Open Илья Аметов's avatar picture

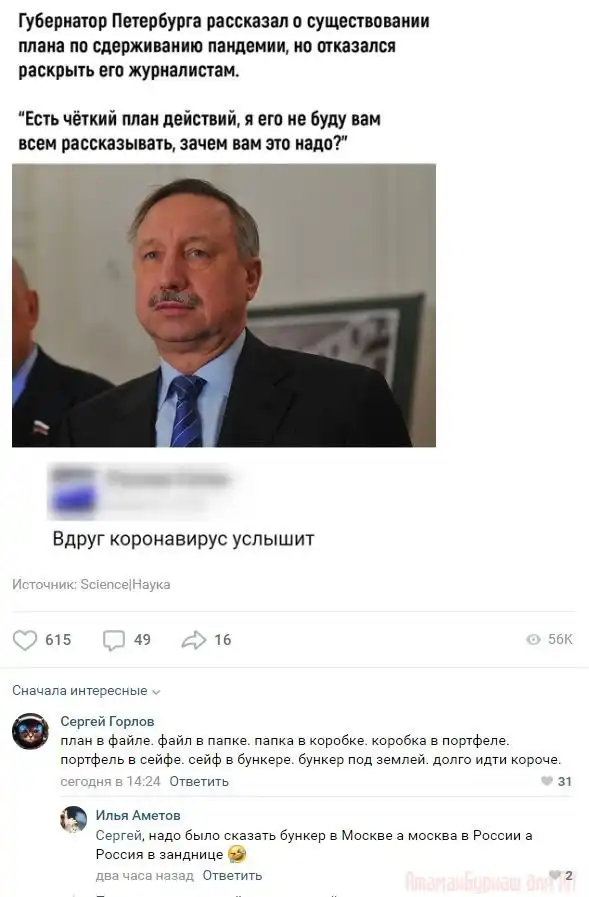click(x=73, y=819)
